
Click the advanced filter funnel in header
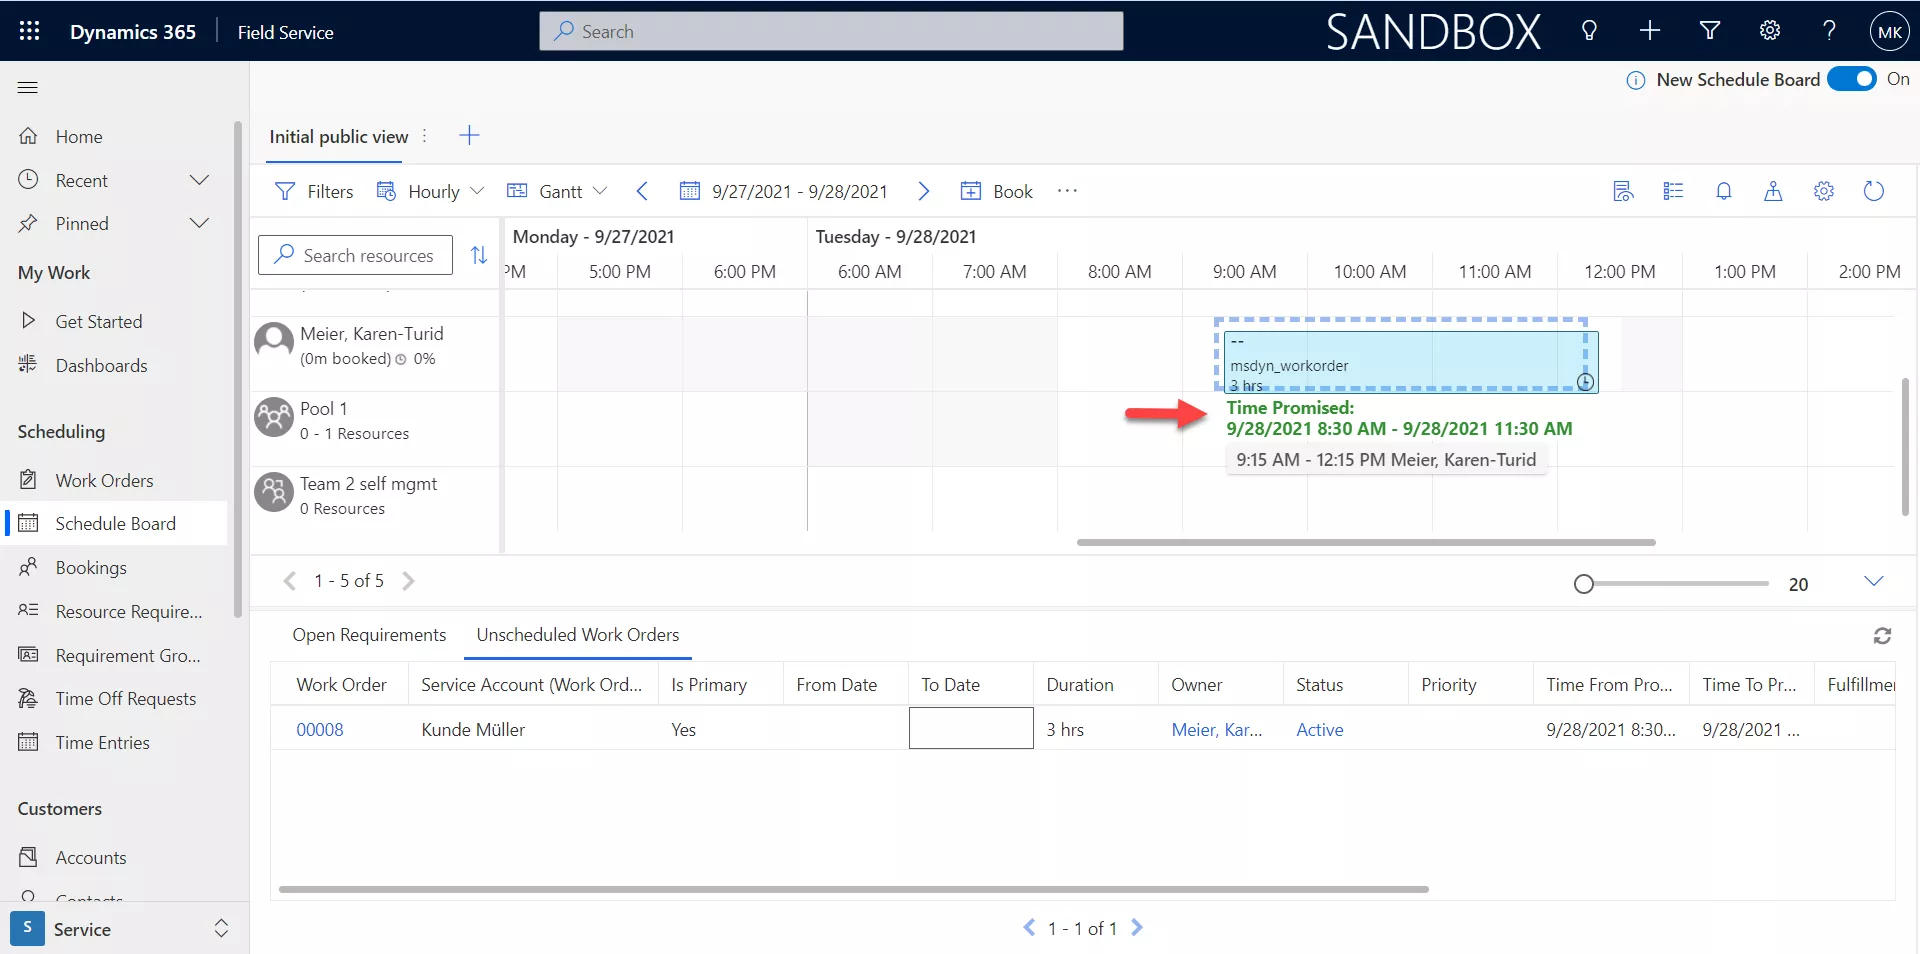(x=1709, y=31)
